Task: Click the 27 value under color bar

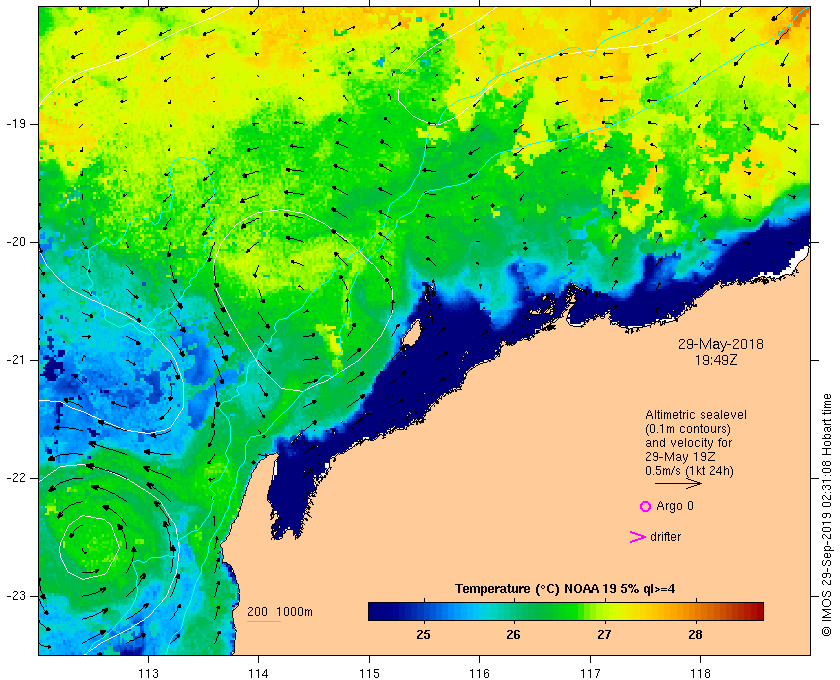Action: (604, 635)
